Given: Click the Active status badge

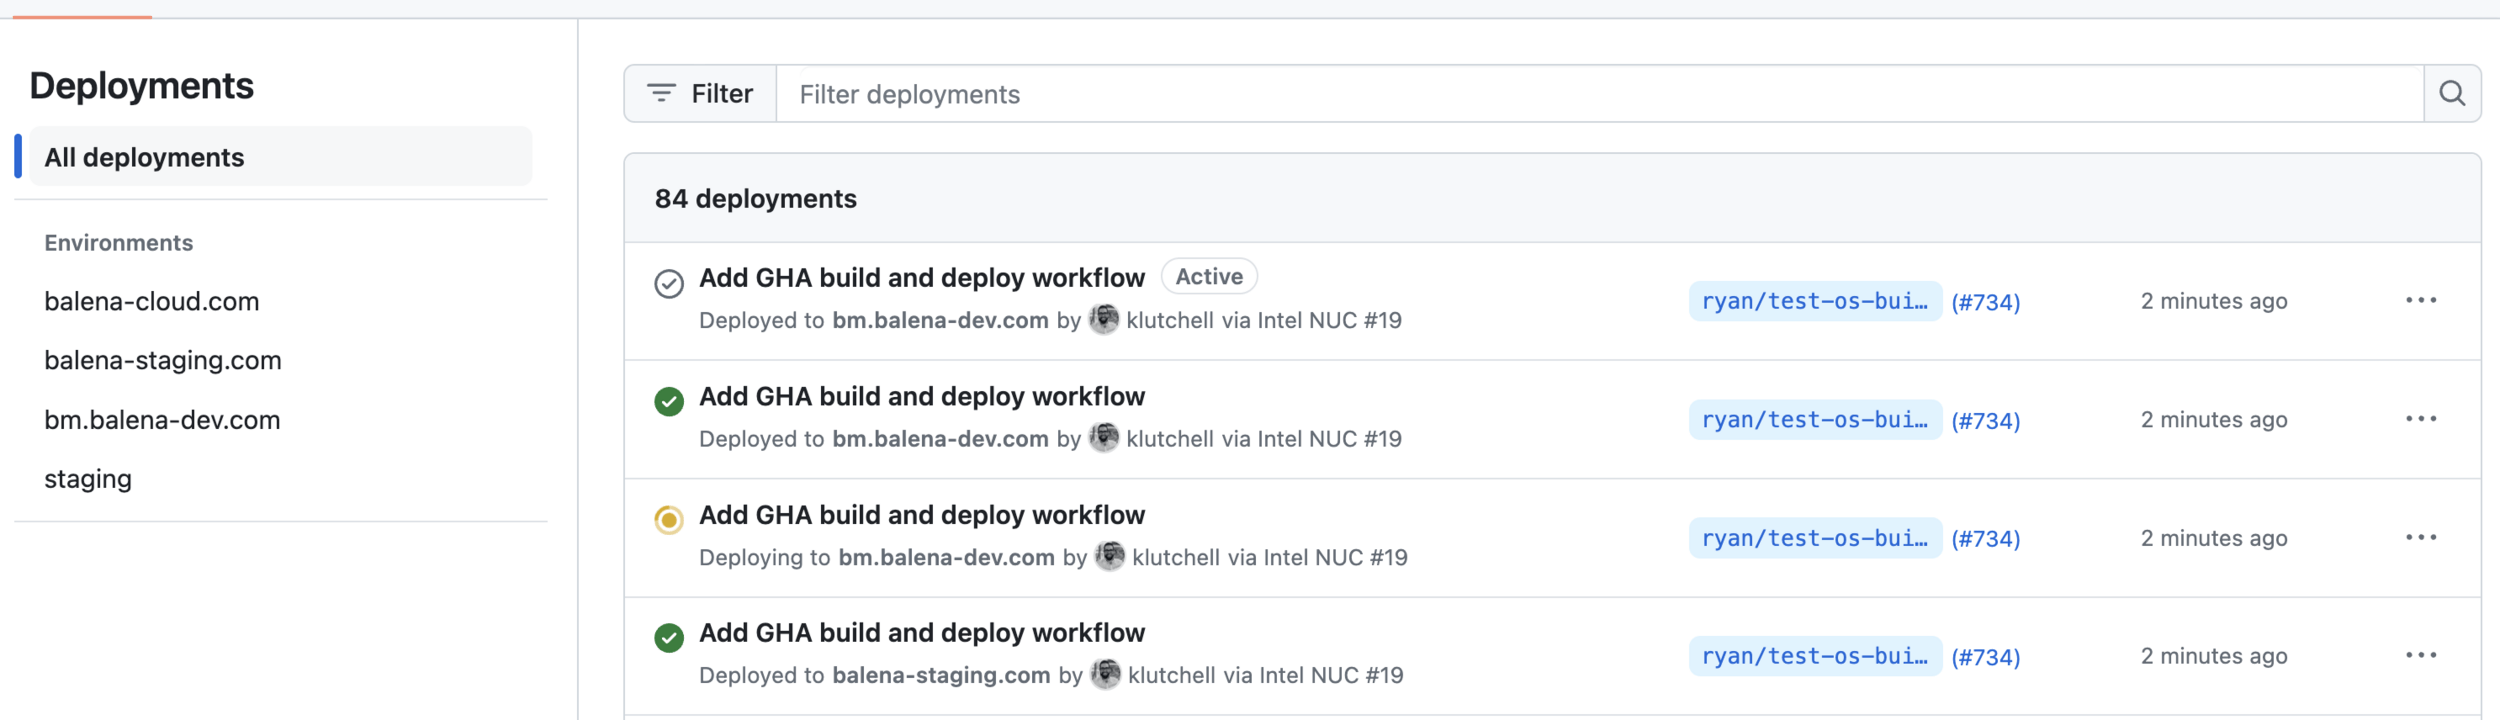Looking at the screenshot, I should point(1209,277).
